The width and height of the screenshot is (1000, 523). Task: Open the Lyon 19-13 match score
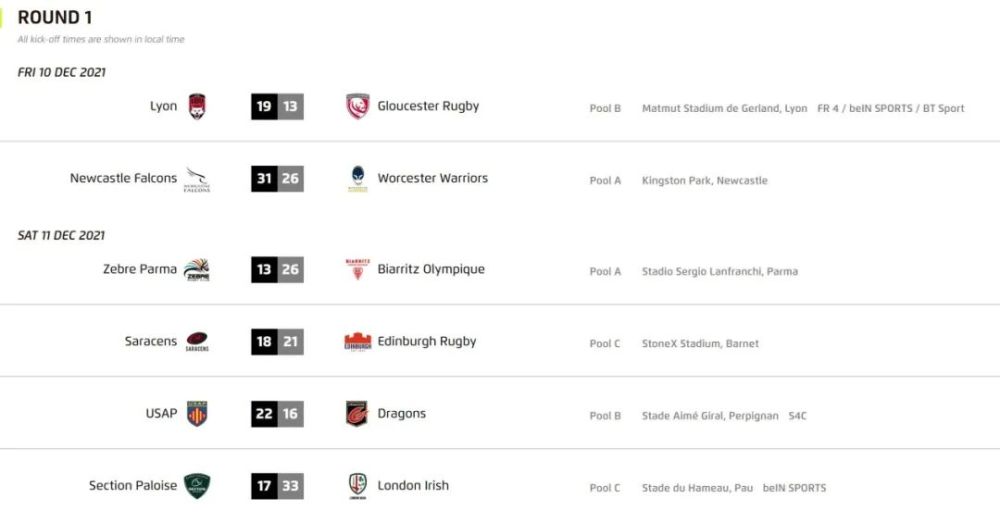pyautogui.click(x=277, y=107)
